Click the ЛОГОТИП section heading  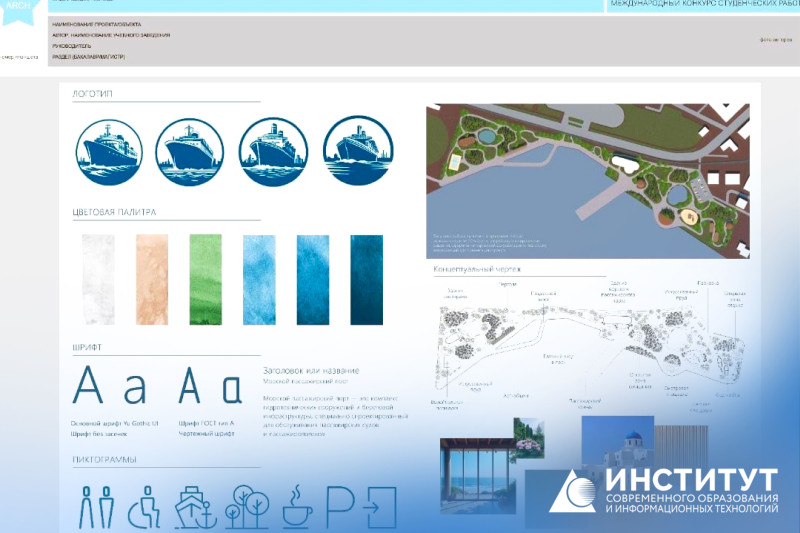pyautogui.click(x=93, y=94)
